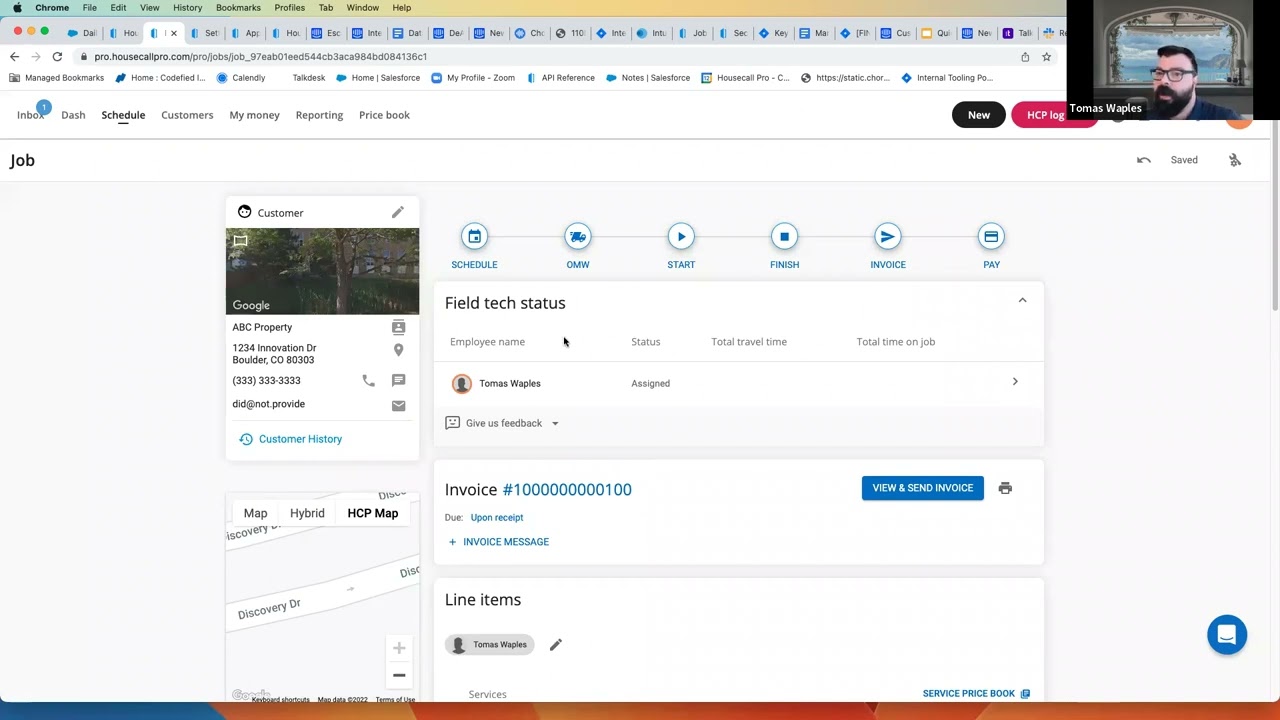Click the phone number (333) 333-3333

point(266,381)
